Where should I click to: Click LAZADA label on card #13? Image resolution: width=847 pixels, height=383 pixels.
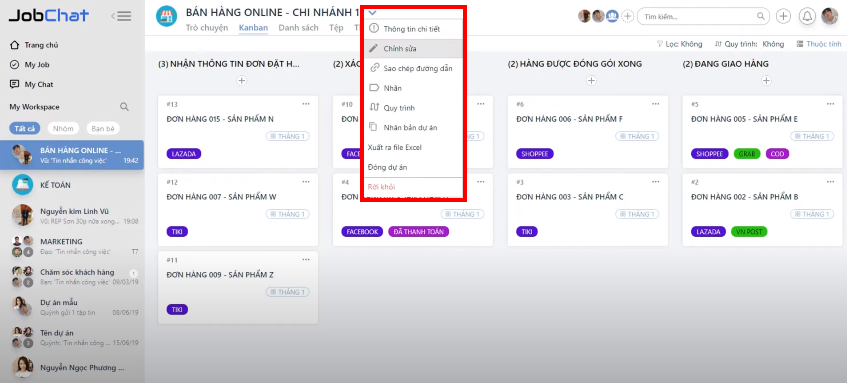[x=184, y=154]
